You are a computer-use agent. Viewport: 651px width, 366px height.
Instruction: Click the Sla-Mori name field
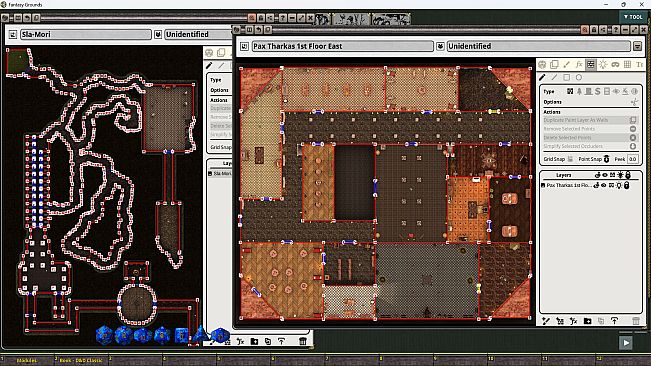pos(86,34)
